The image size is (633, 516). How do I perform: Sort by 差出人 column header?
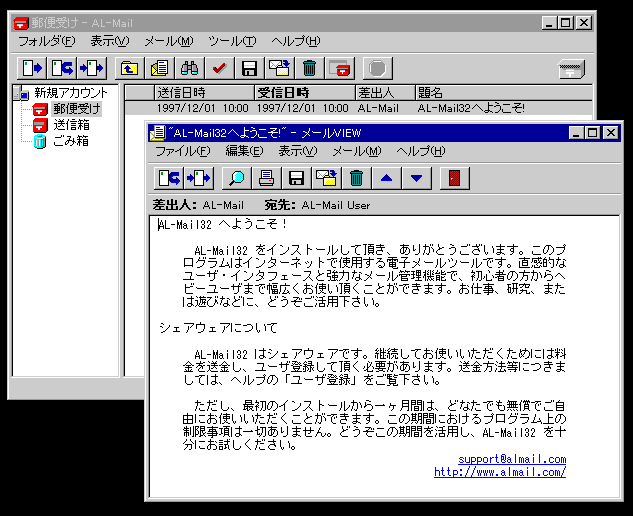coord(385,93)
